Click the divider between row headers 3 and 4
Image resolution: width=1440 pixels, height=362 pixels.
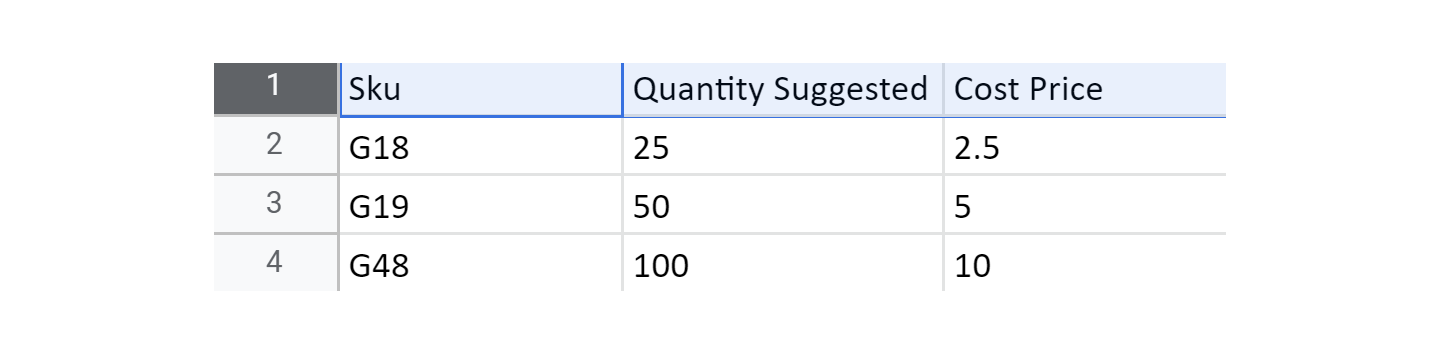(x=276, y=233)
